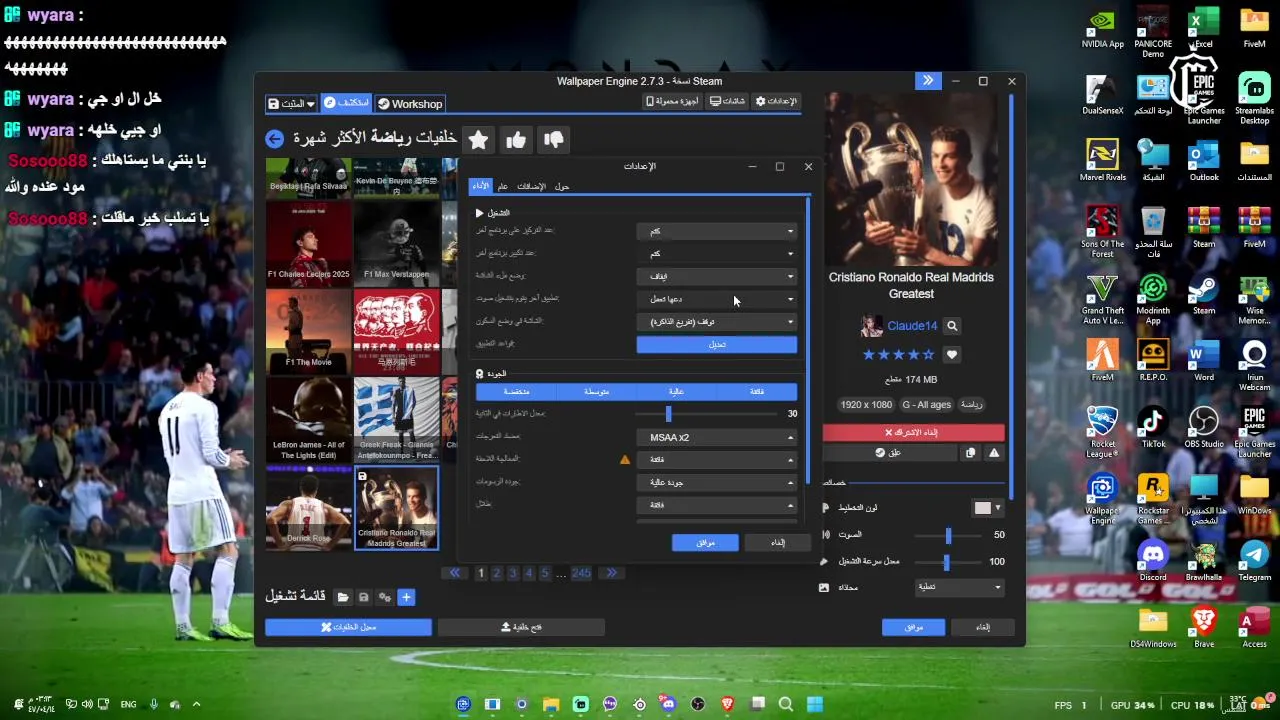The width and height of the screenshot is (1280, 720).
Task: Open Telegram desktop icon
Action: point(1255,561)
